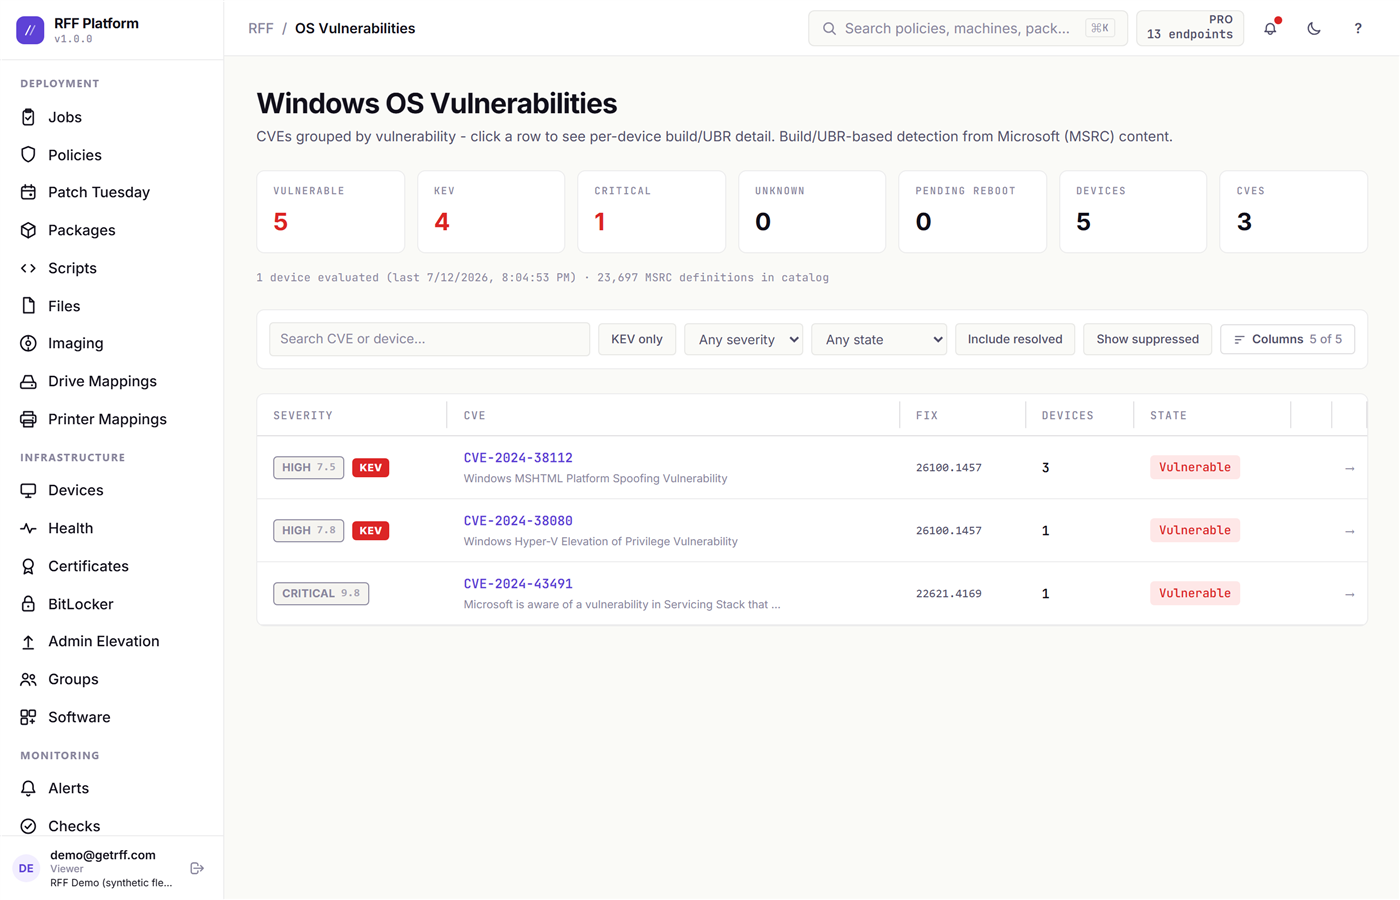Open the CVE-2024-38080 link
1400x900 pixels.
518,521
